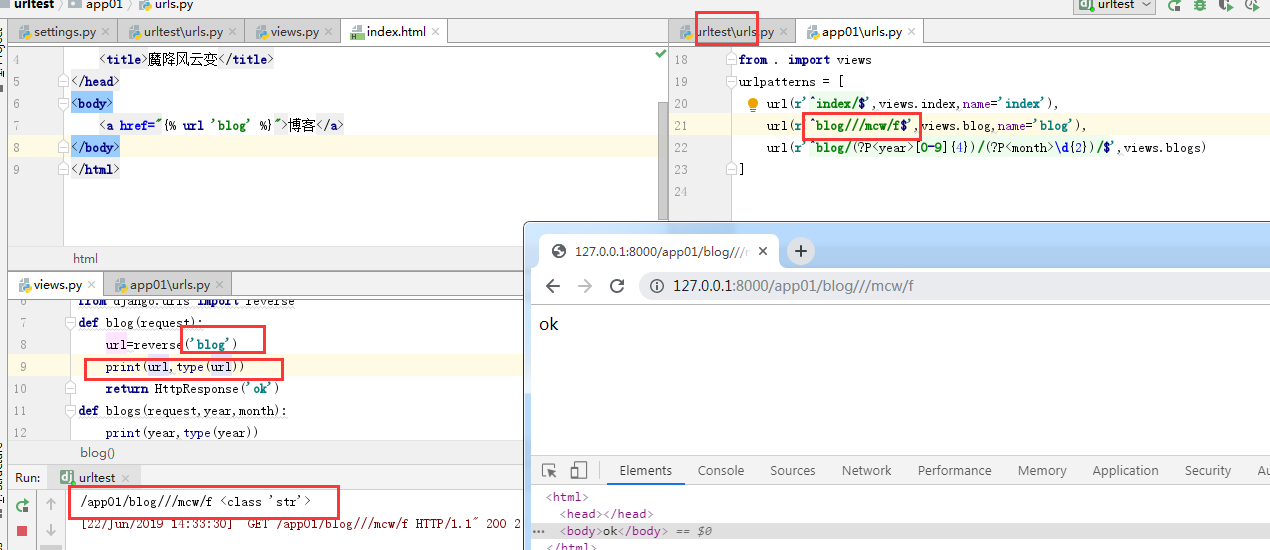Collapse the def blogs function fold marker
1270x550 pixels.
click(x=68, y=411)
